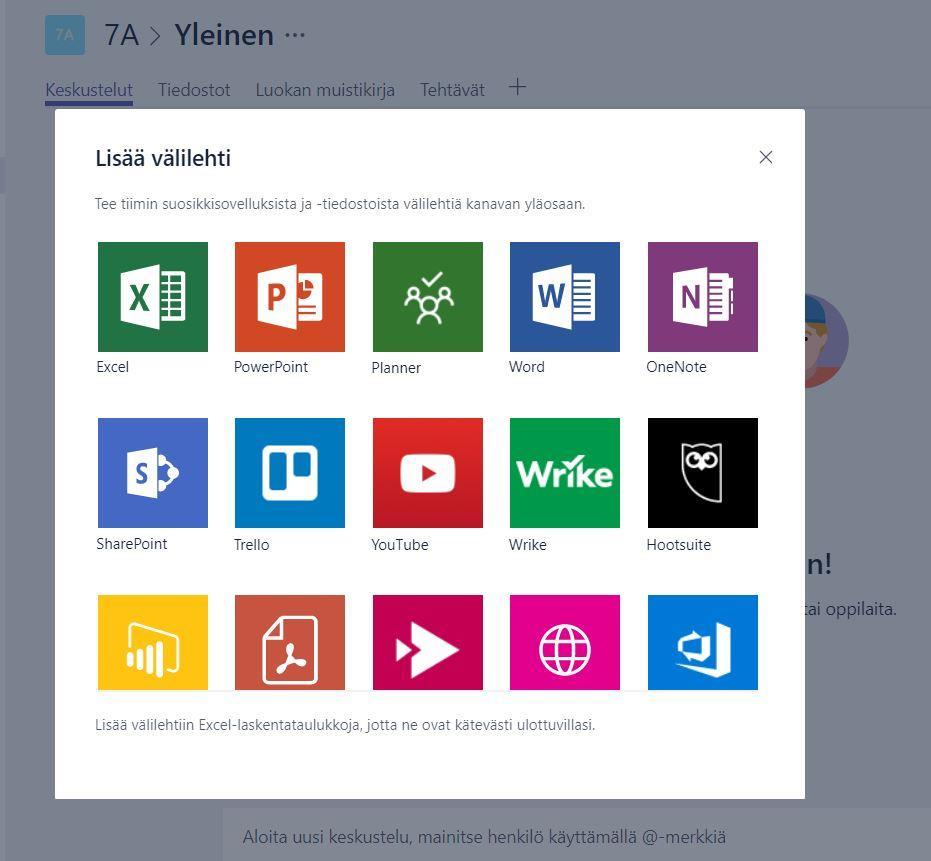Click the Planner label text
931x861 pixels.
point(396,368)
